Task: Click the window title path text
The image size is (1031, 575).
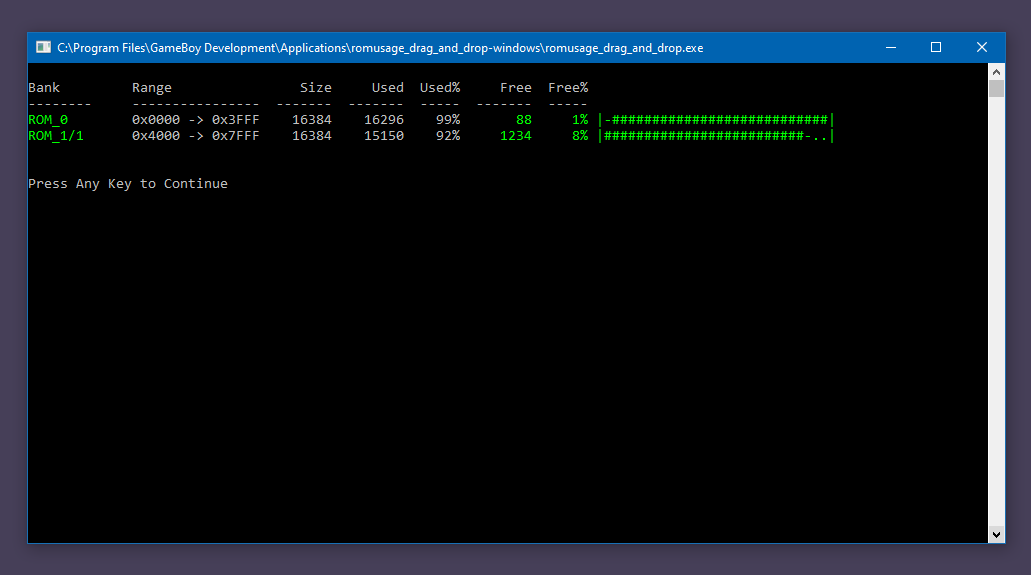Action: (x=380, y=47)
